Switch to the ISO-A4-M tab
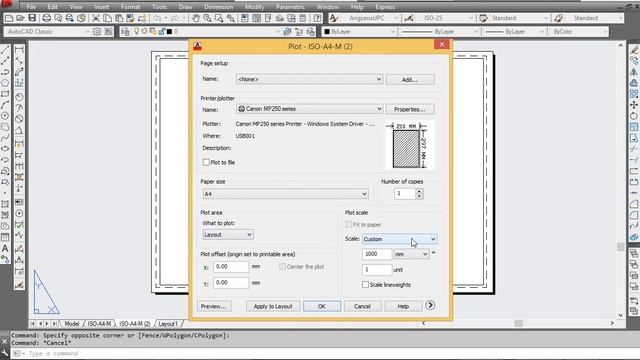Image resolution: width=640 pixels, height=360 pixels. 100,324
